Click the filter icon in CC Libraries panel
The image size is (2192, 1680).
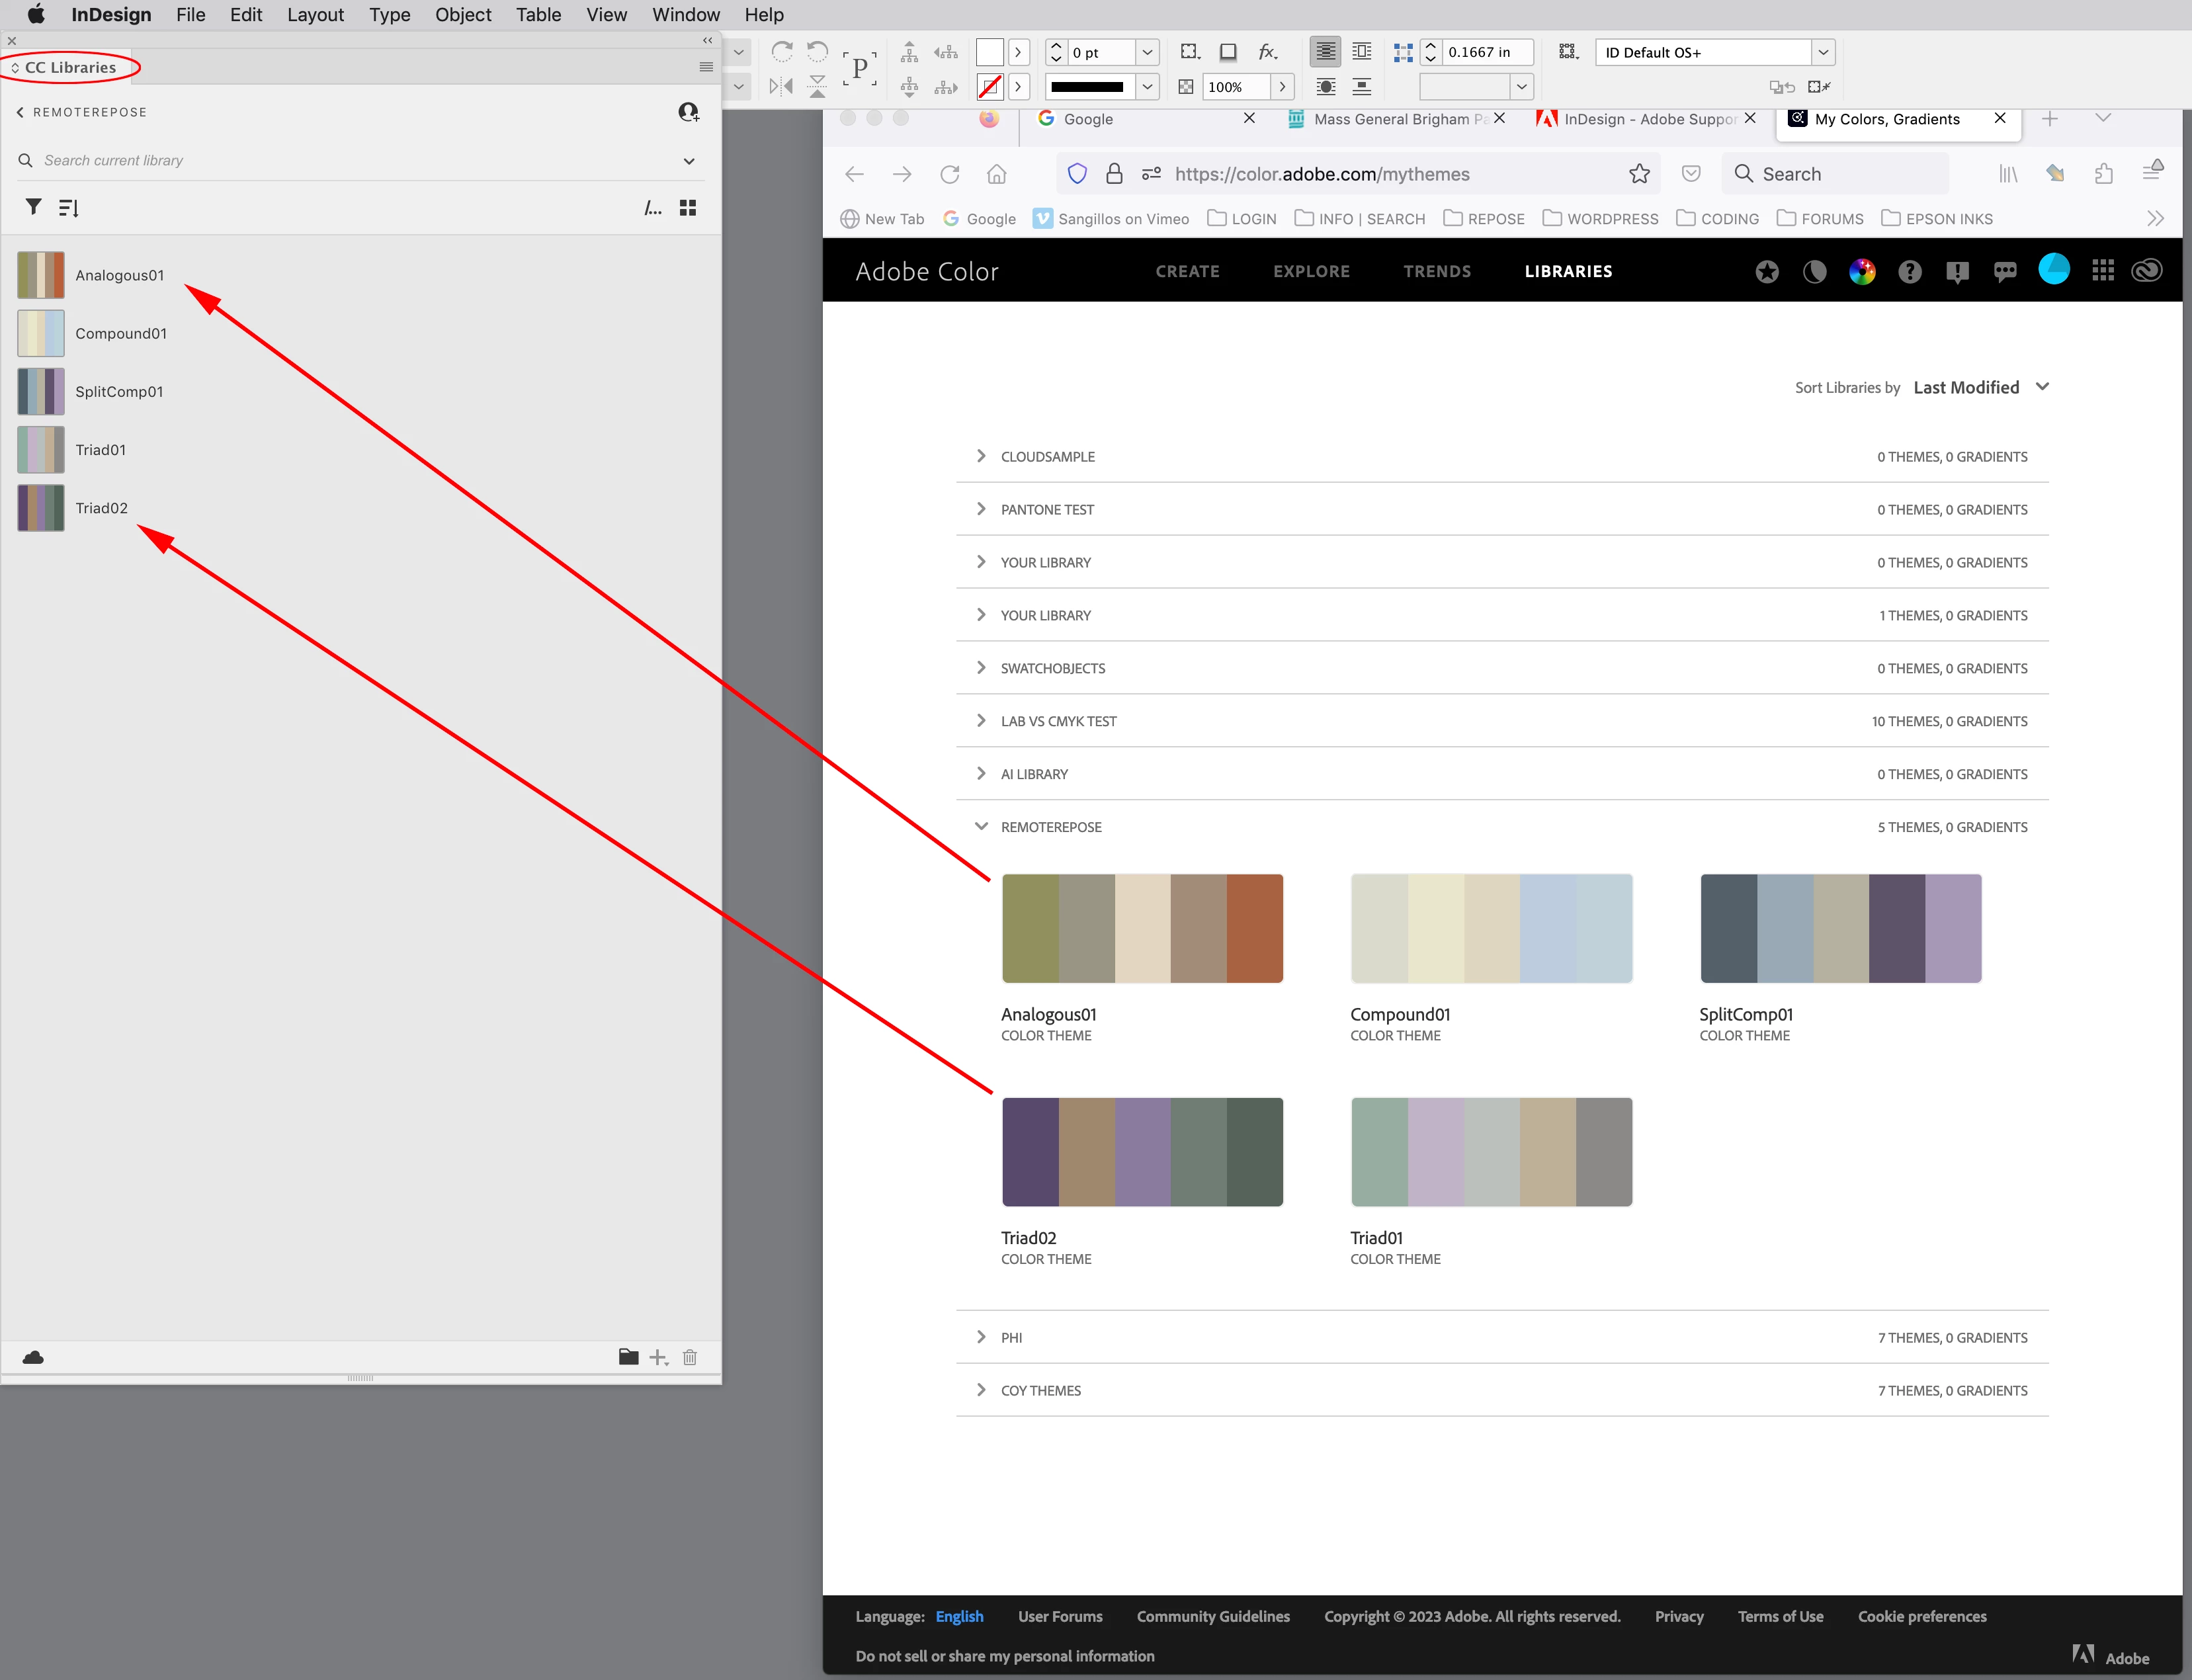(x=33, y=207)
